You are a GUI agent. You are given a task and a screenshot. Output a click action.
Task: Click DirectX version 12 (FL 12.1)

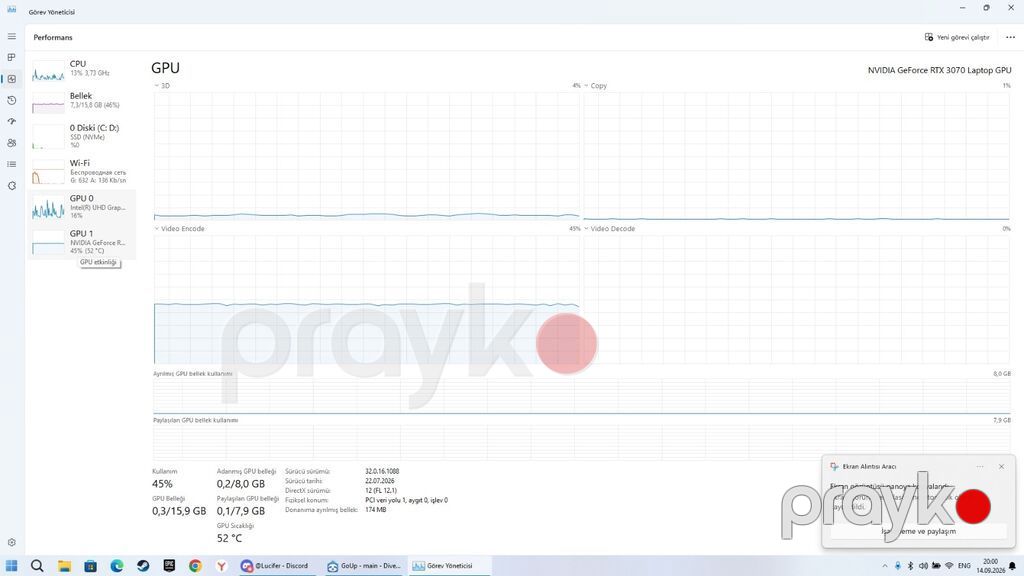click(x=381, y=490)
